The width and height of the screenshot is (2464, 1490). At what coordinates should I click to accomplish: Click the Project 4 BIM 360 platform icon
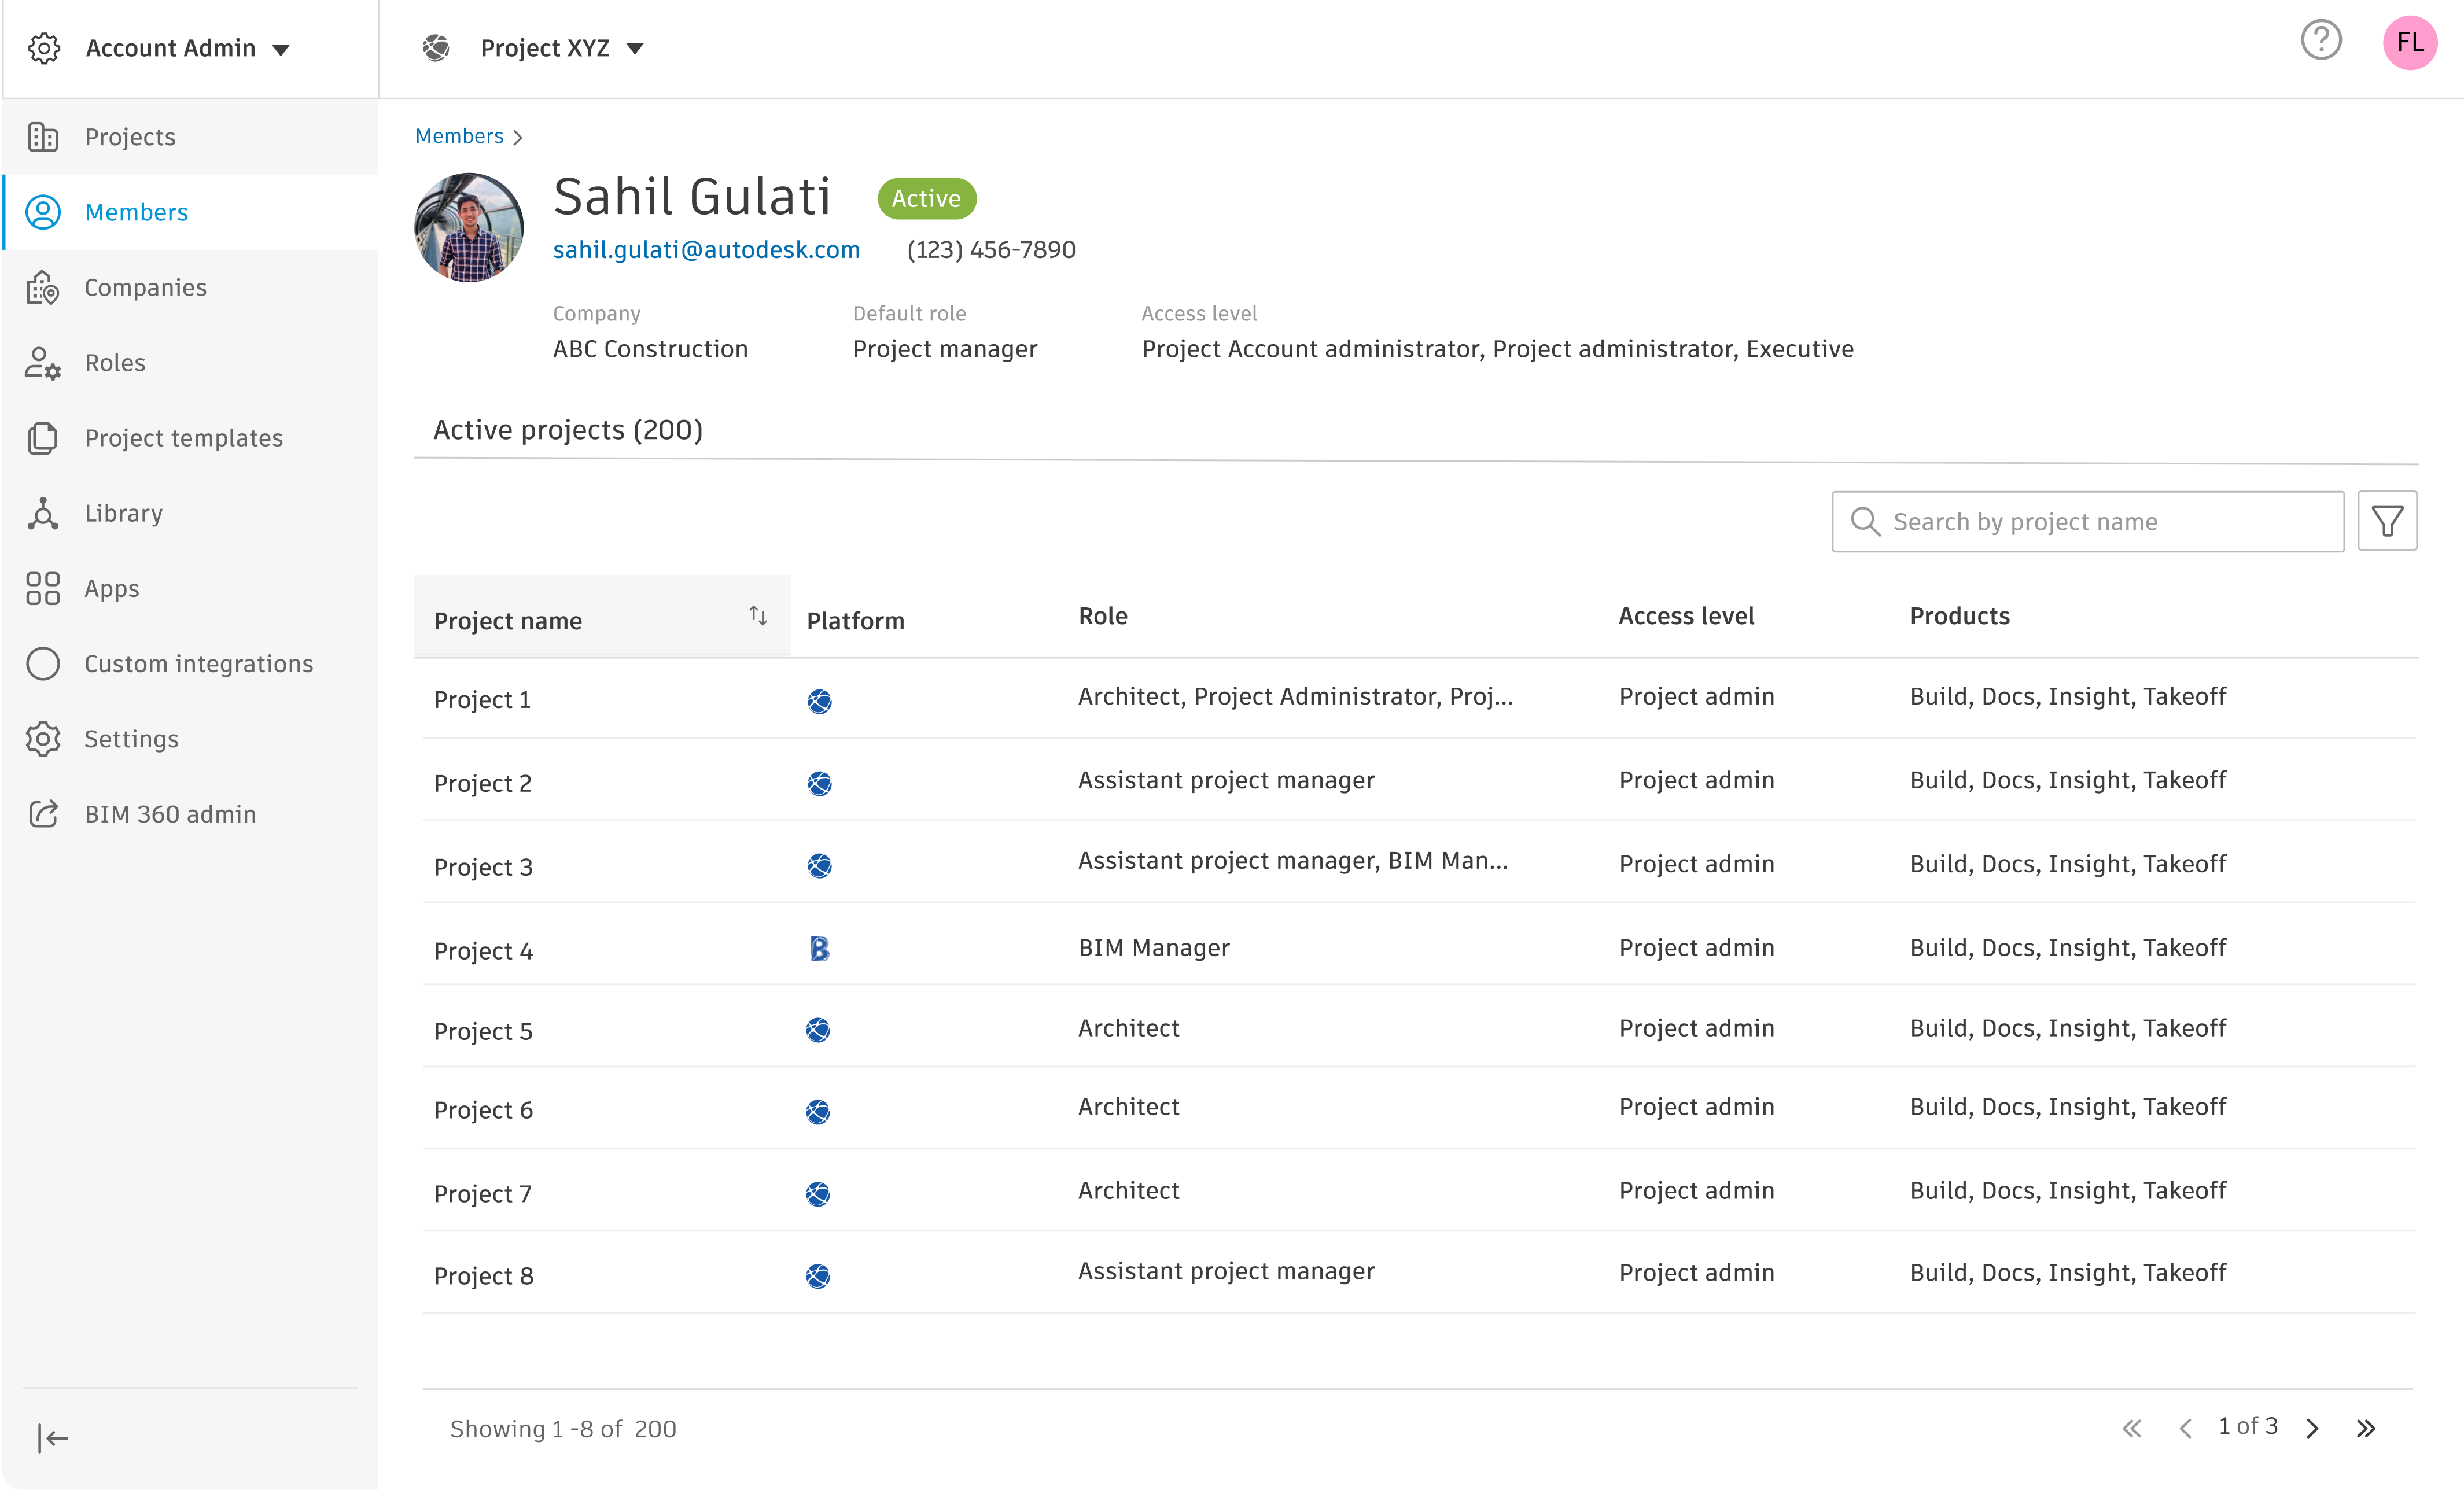[x=819, y=948]
